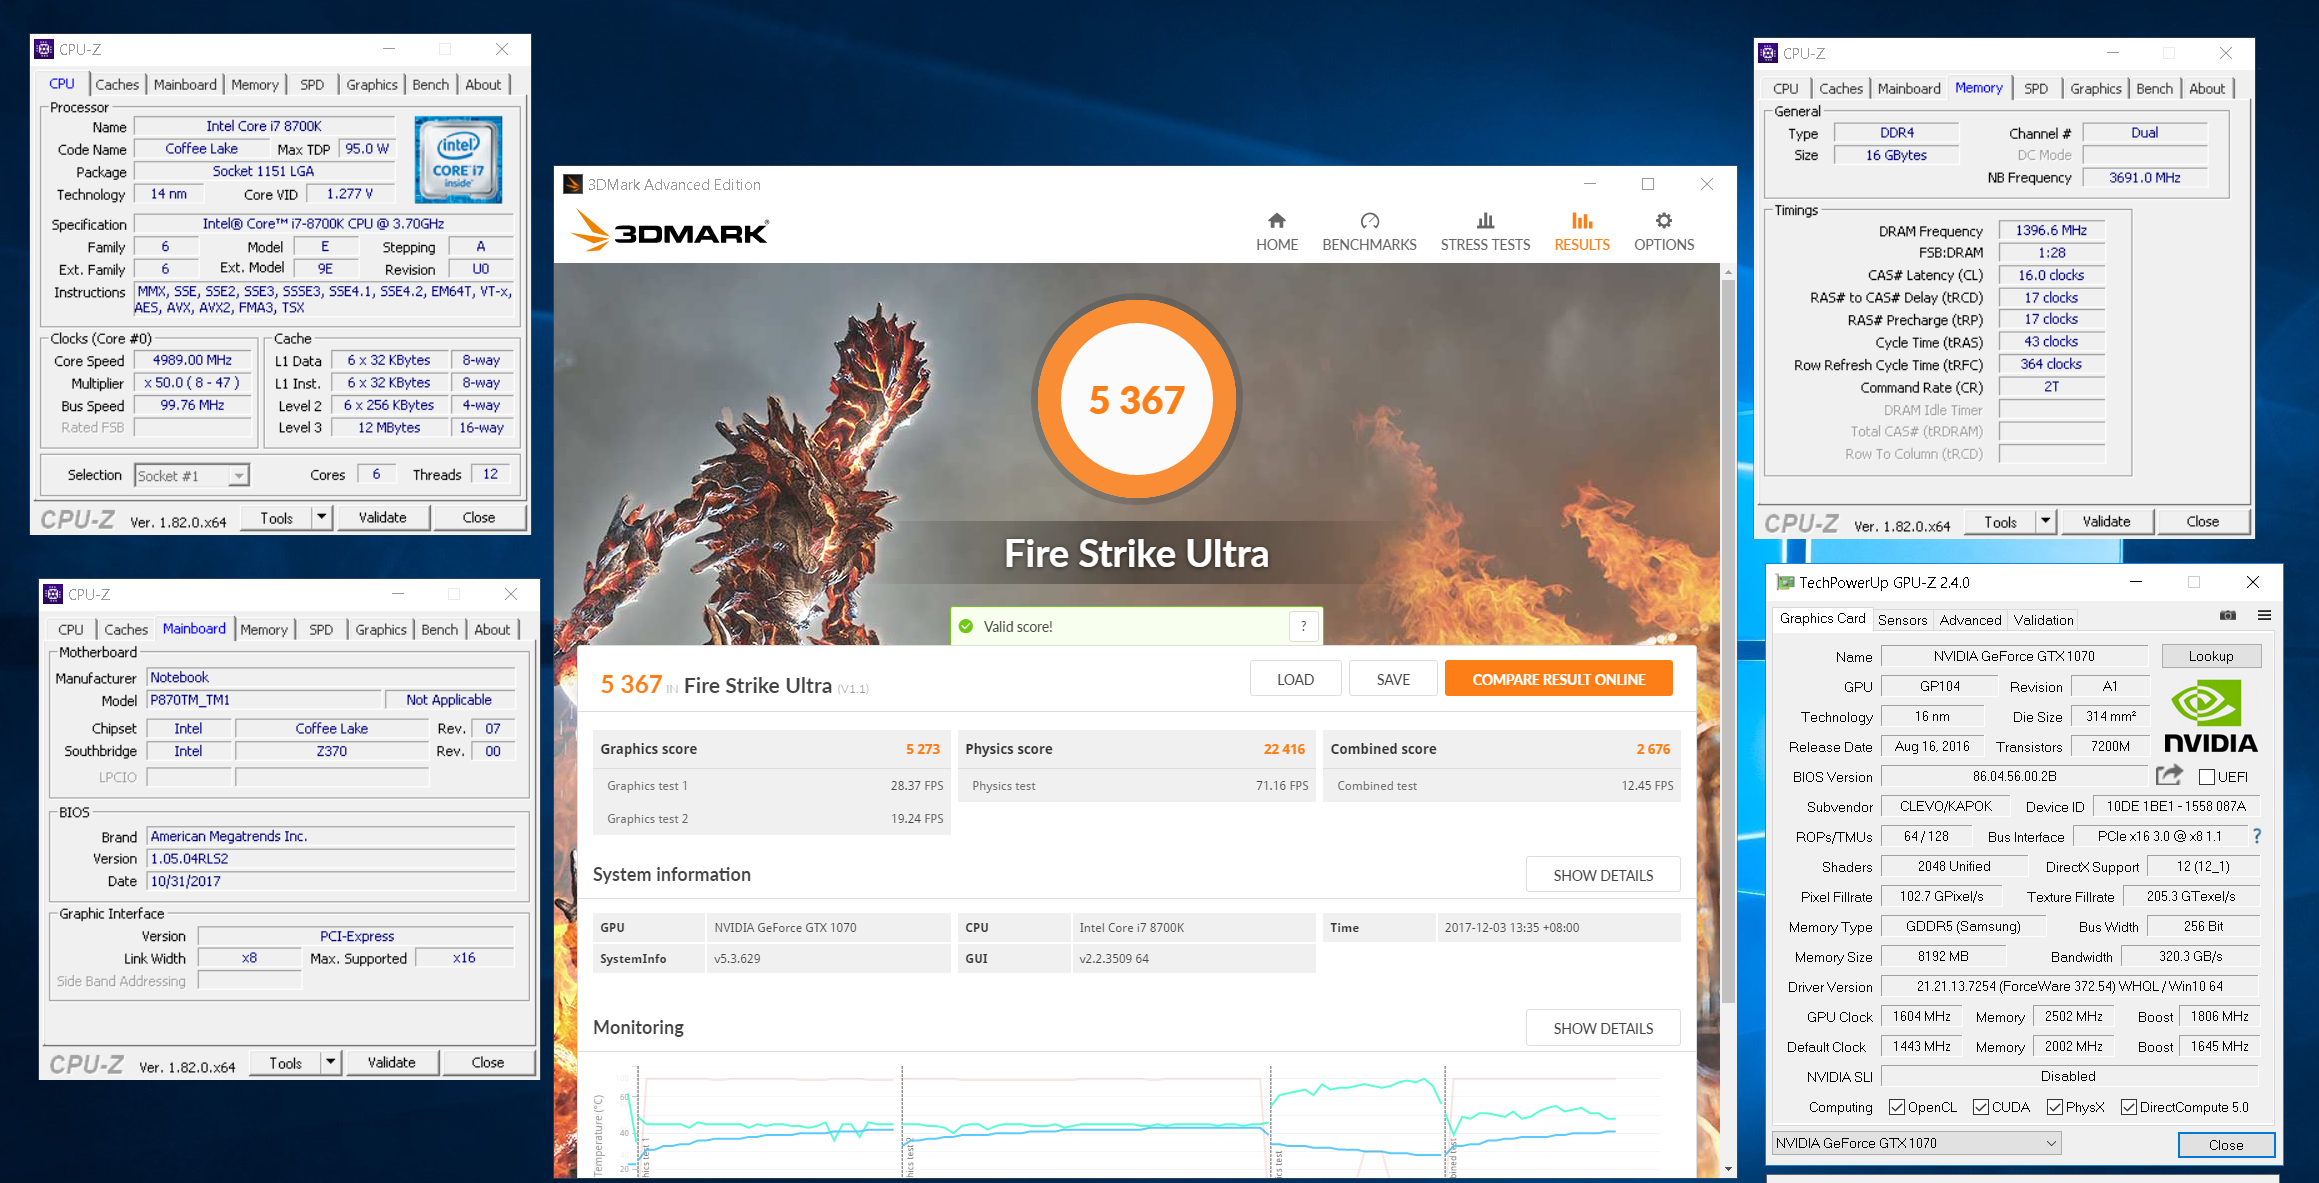2319x1183 pixels.
Task: Click the Fire Strike Ultra score circle
Action: (1136, 399)
